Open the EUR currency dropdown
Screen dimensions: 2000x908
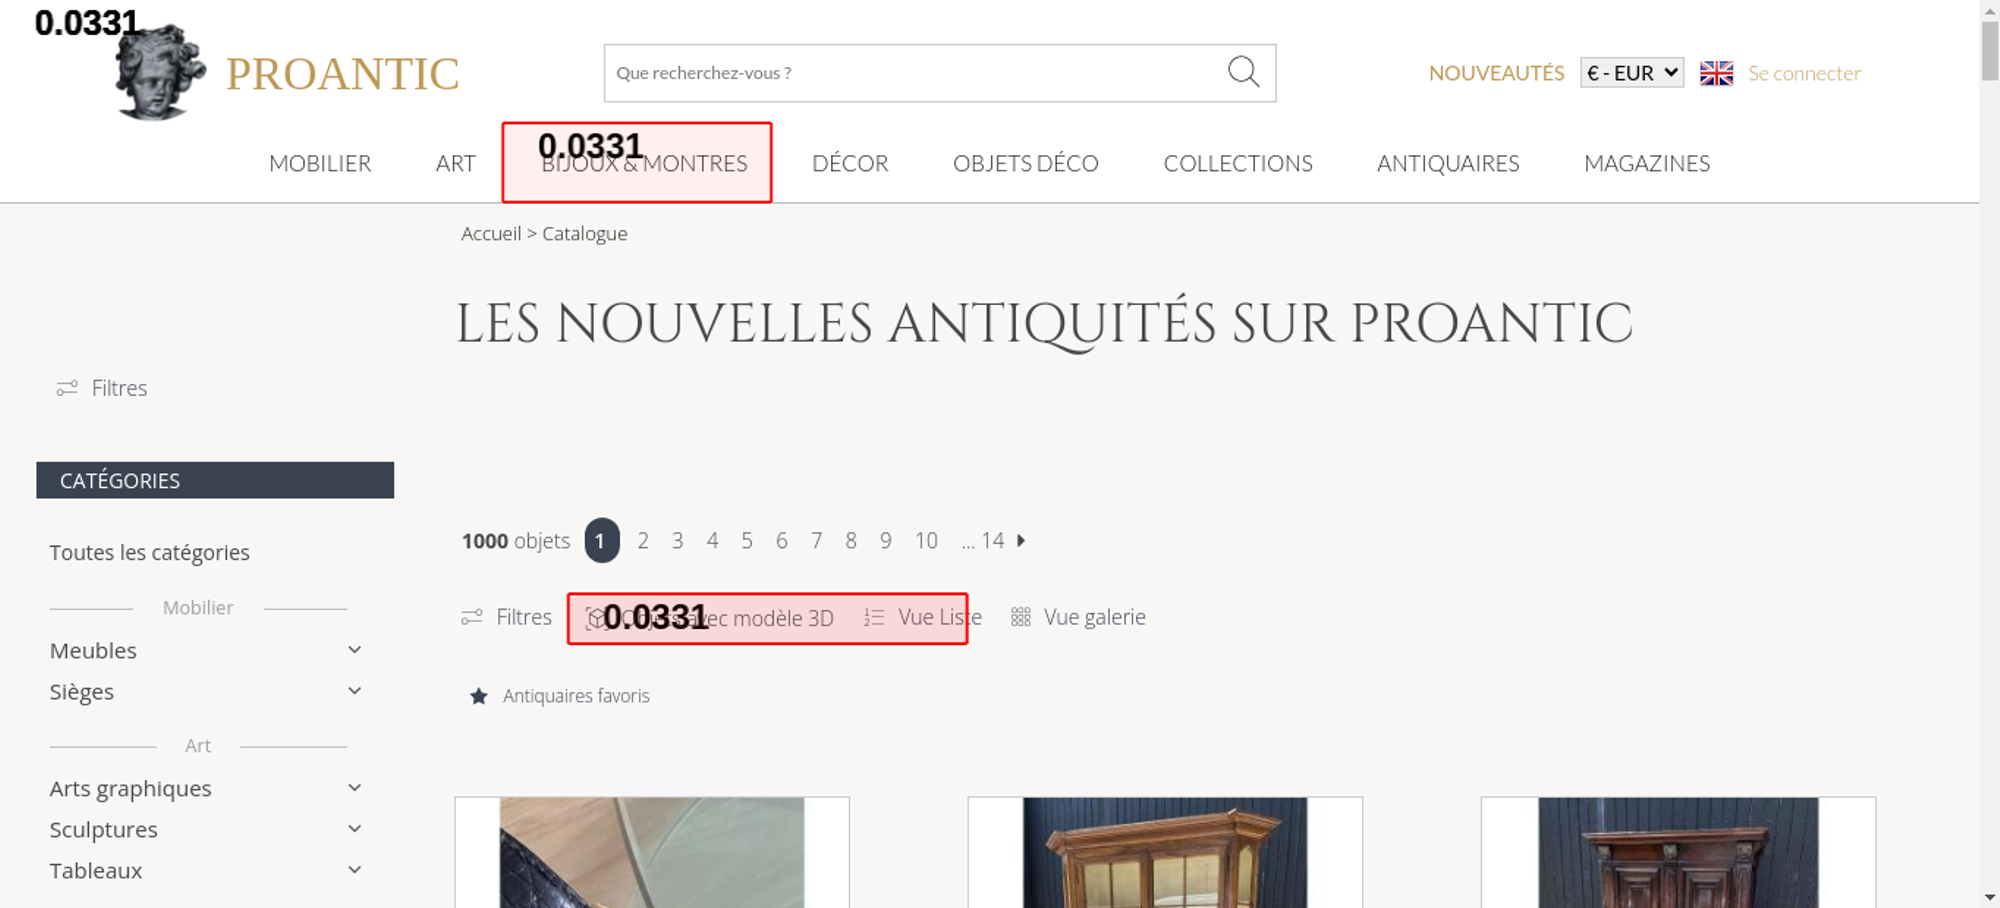(x=1631, y=73)
